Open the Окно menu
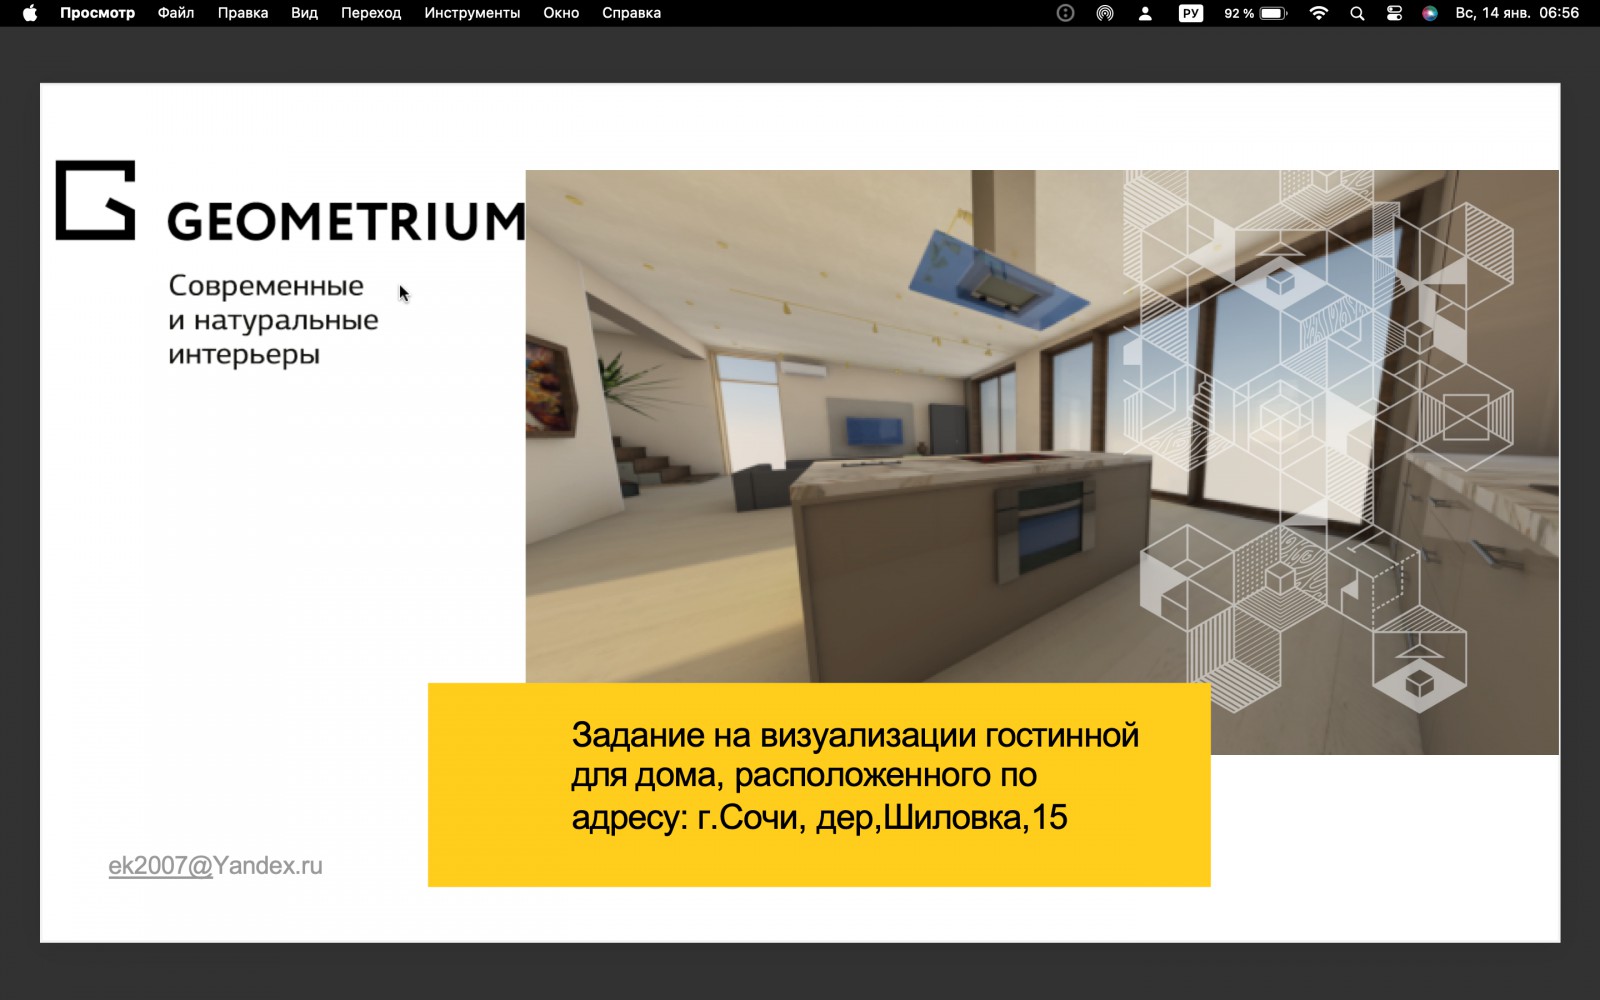Viewport: 1600px width, 1000px height. (561, 13)
